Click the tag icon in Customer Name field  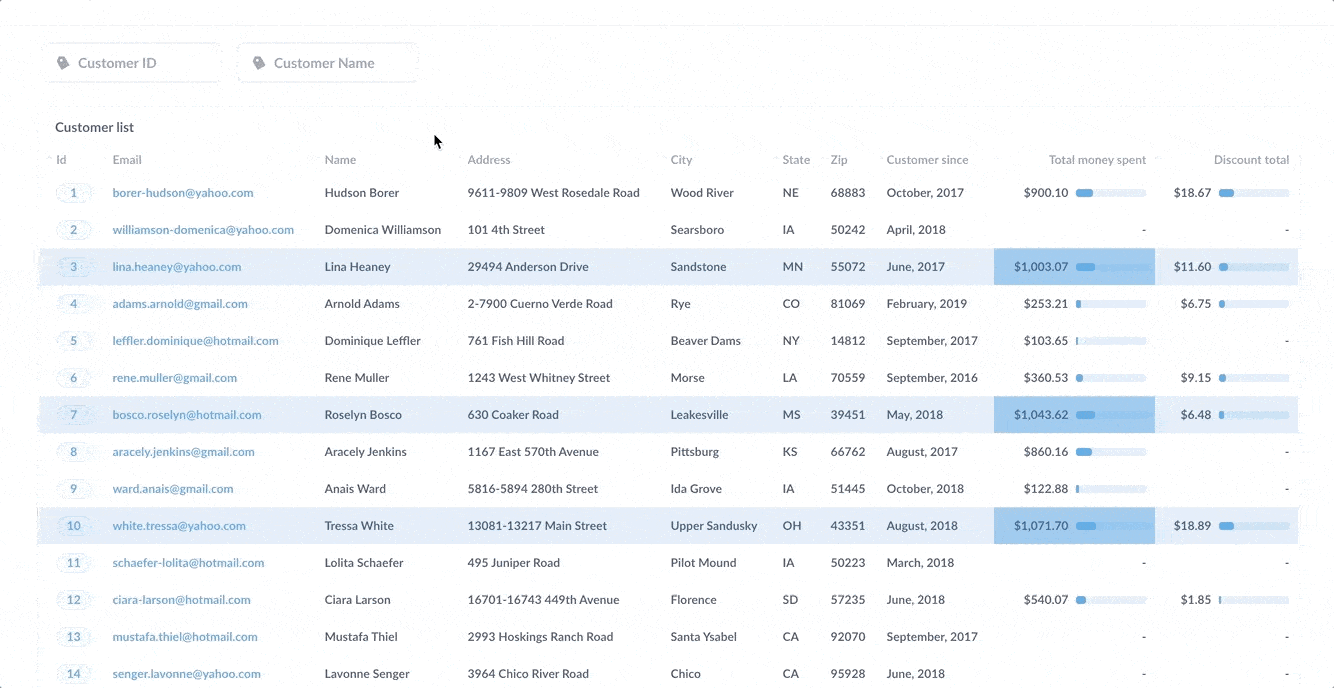coord(258,62)
